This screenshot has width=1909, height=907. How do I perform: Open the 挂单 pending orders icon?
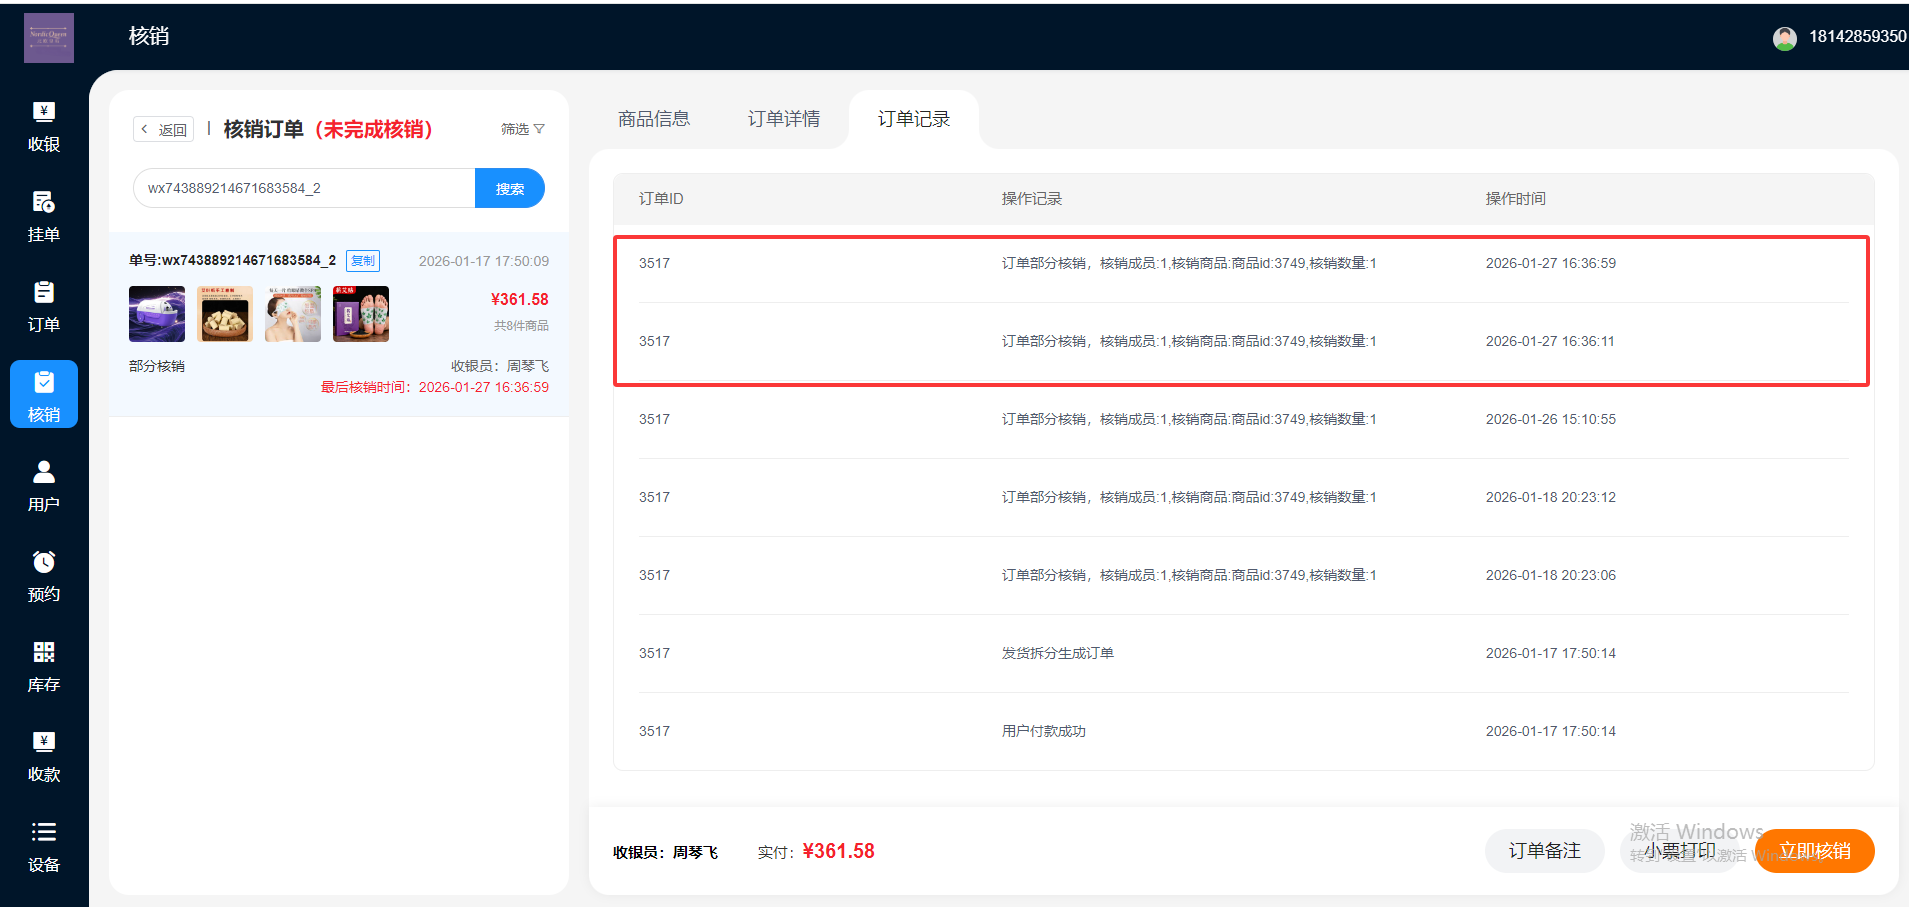tap(44, 202)
